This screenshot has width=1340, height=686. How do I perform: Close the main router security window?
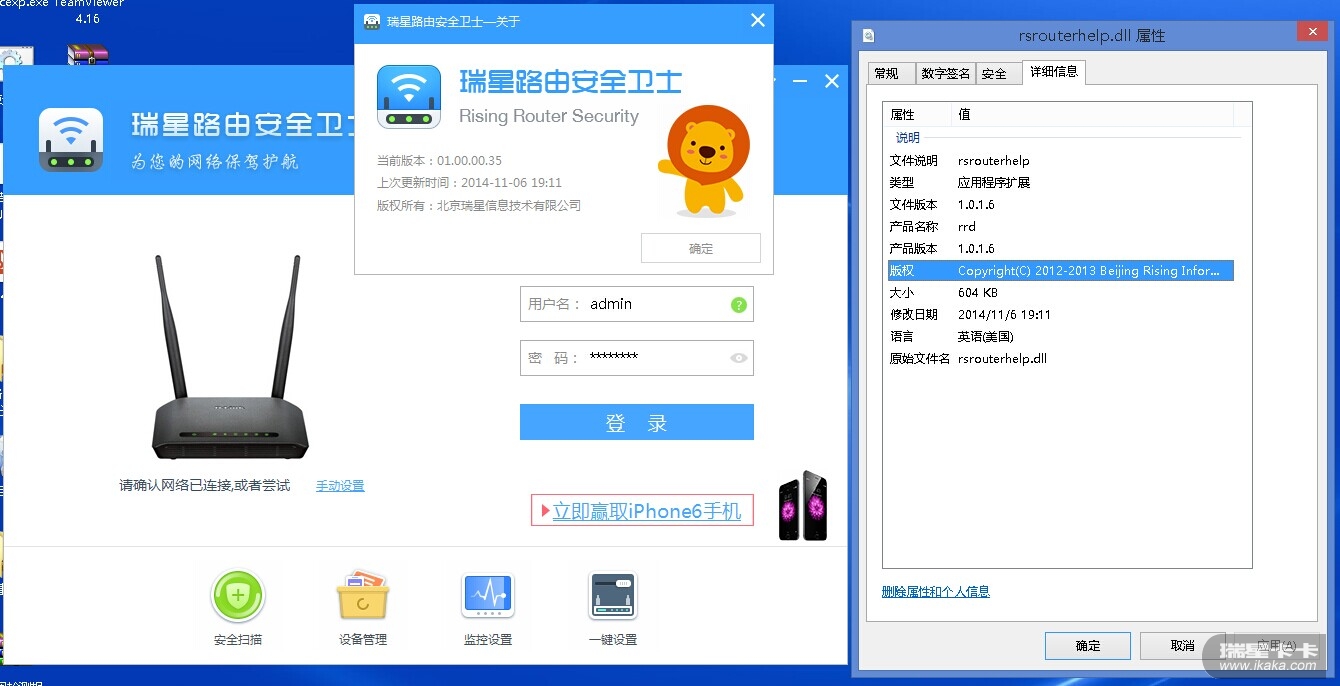[x=832, y=82]
